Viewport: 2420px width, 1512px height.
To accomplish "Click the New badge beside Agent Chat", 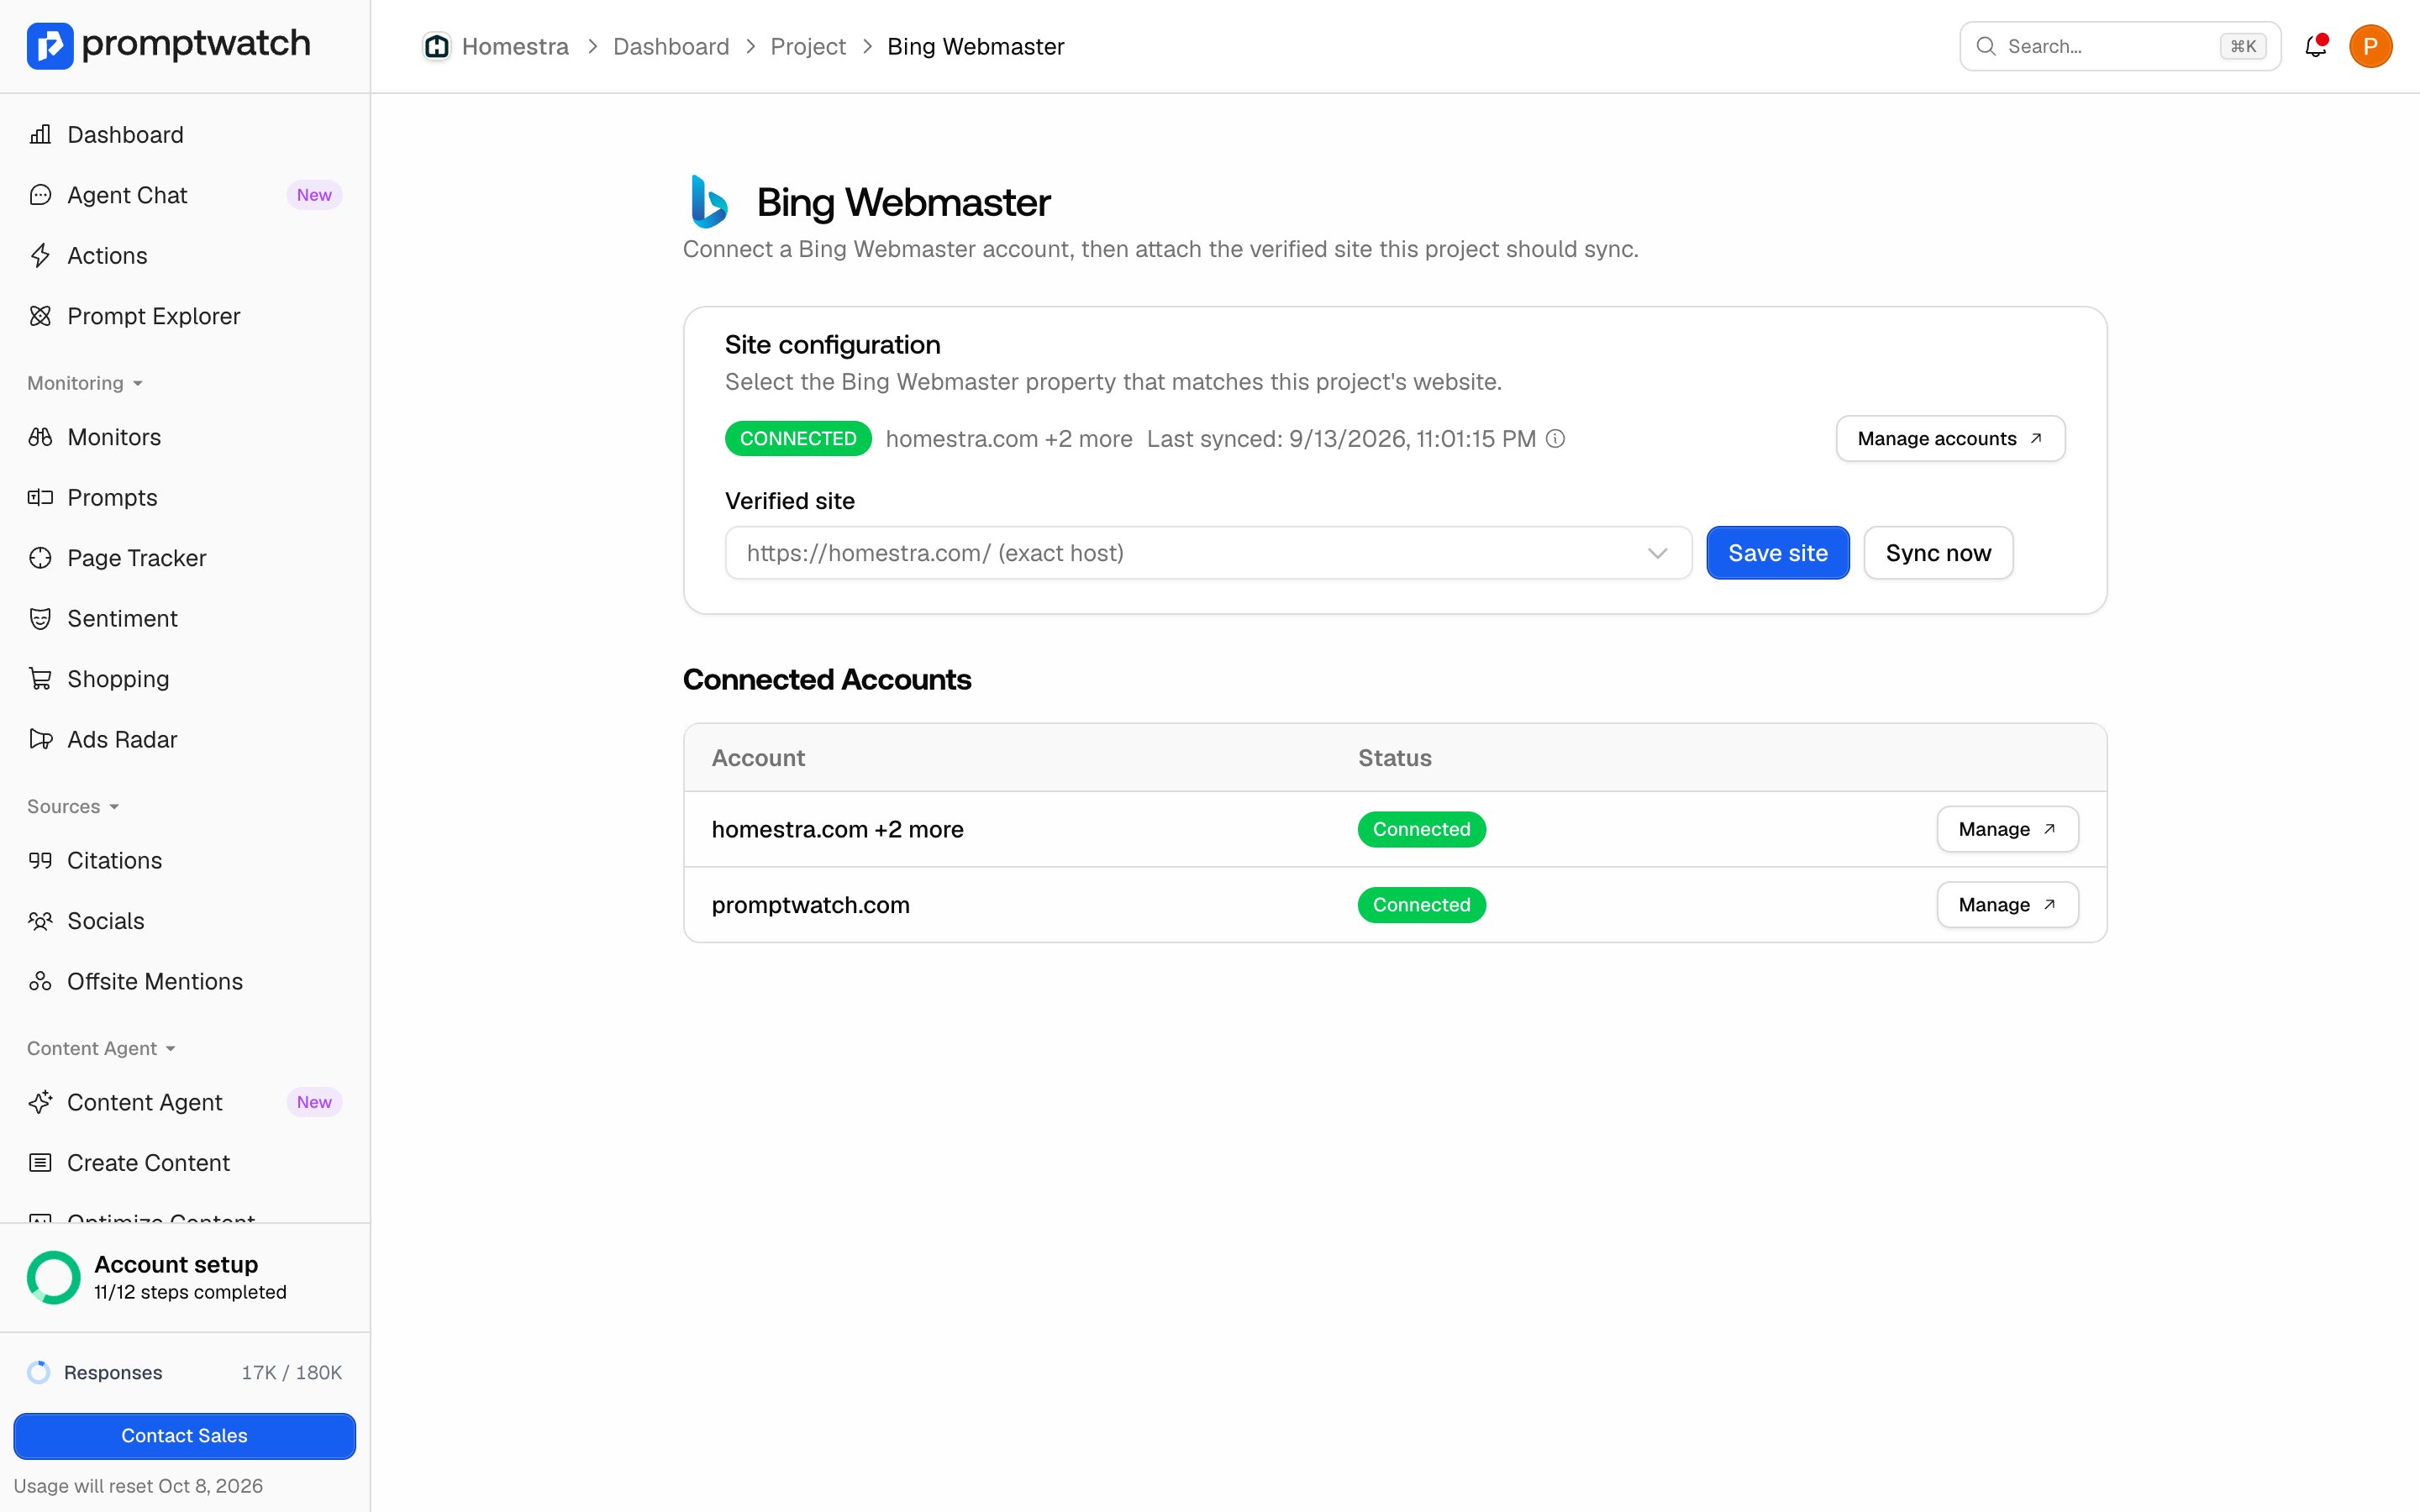I will (314, 195).
